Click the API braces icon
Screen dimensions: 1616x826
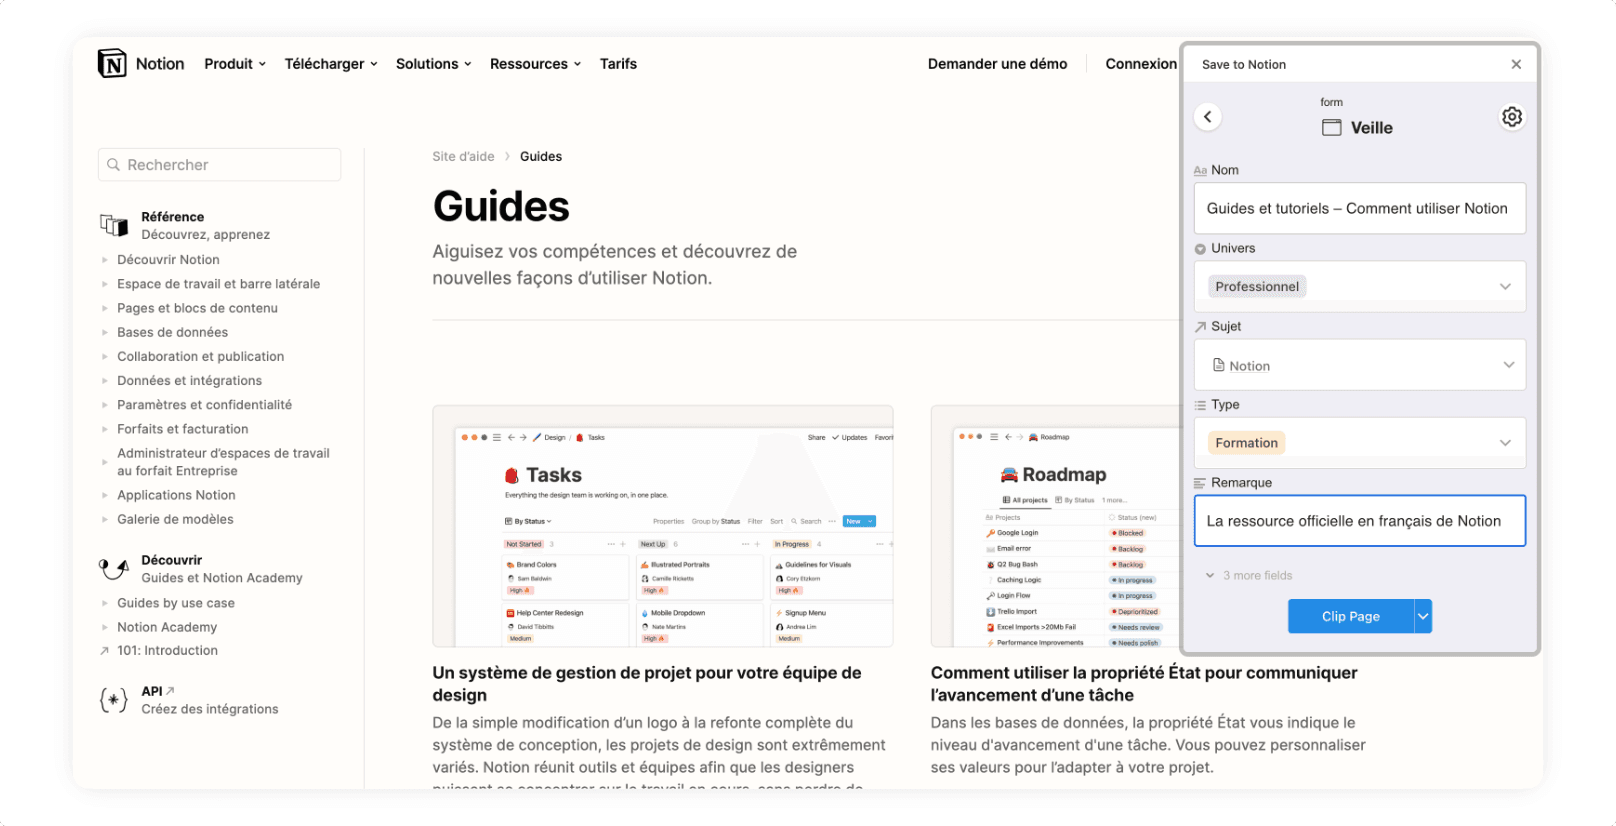pyautogui.click(x=114, y=700)
